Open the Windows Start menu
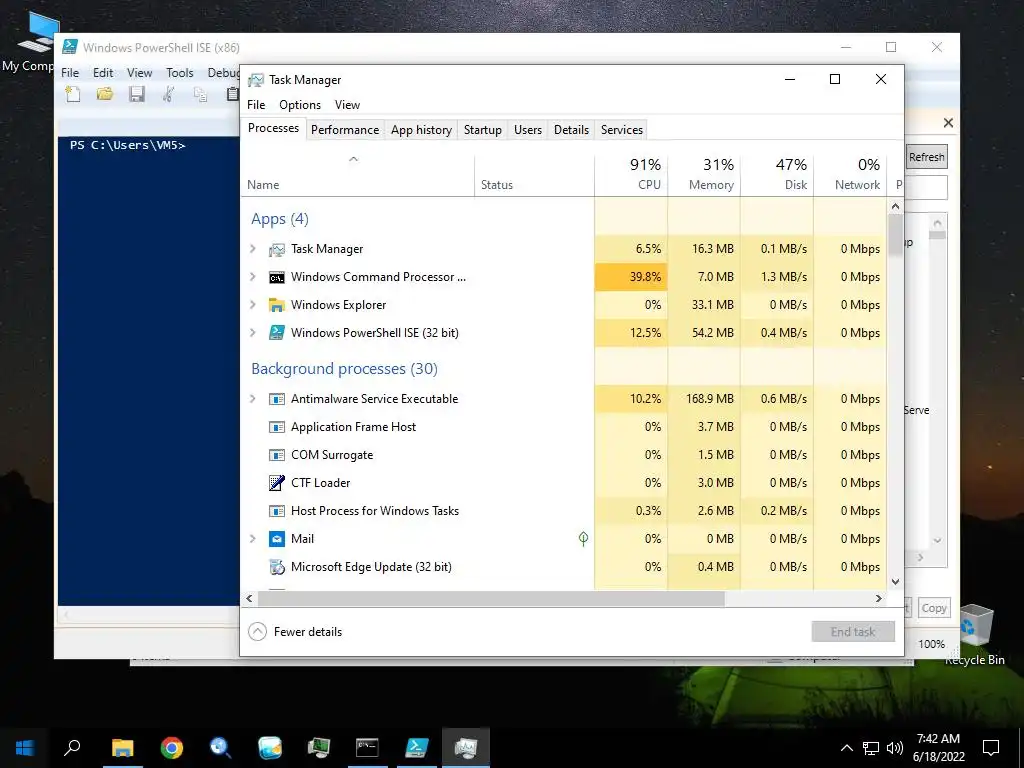The width and height of the screenshot is (1024, 768). [25, 748]
